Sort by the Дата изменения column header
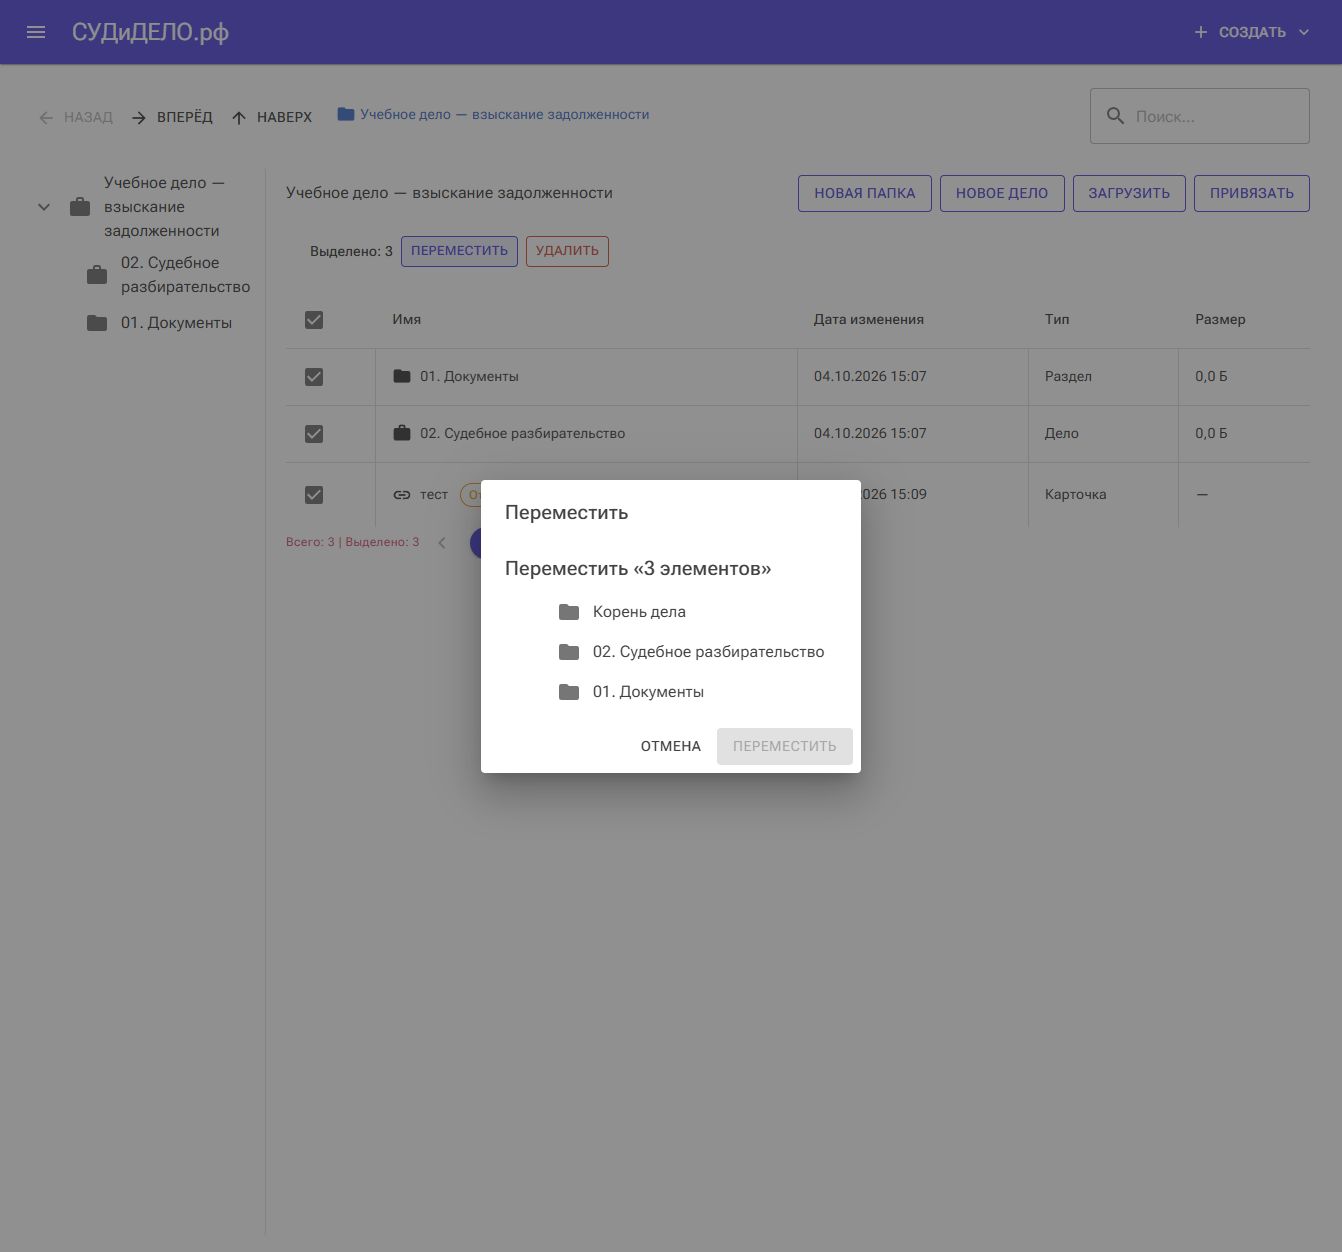1342x1252 pixels. pos(869,320)
